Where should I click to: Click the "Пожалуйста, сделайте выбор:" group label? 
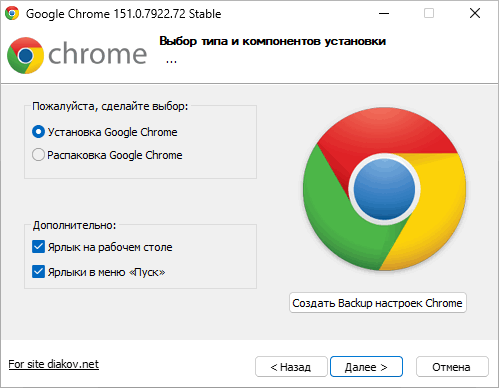[110, 106]
